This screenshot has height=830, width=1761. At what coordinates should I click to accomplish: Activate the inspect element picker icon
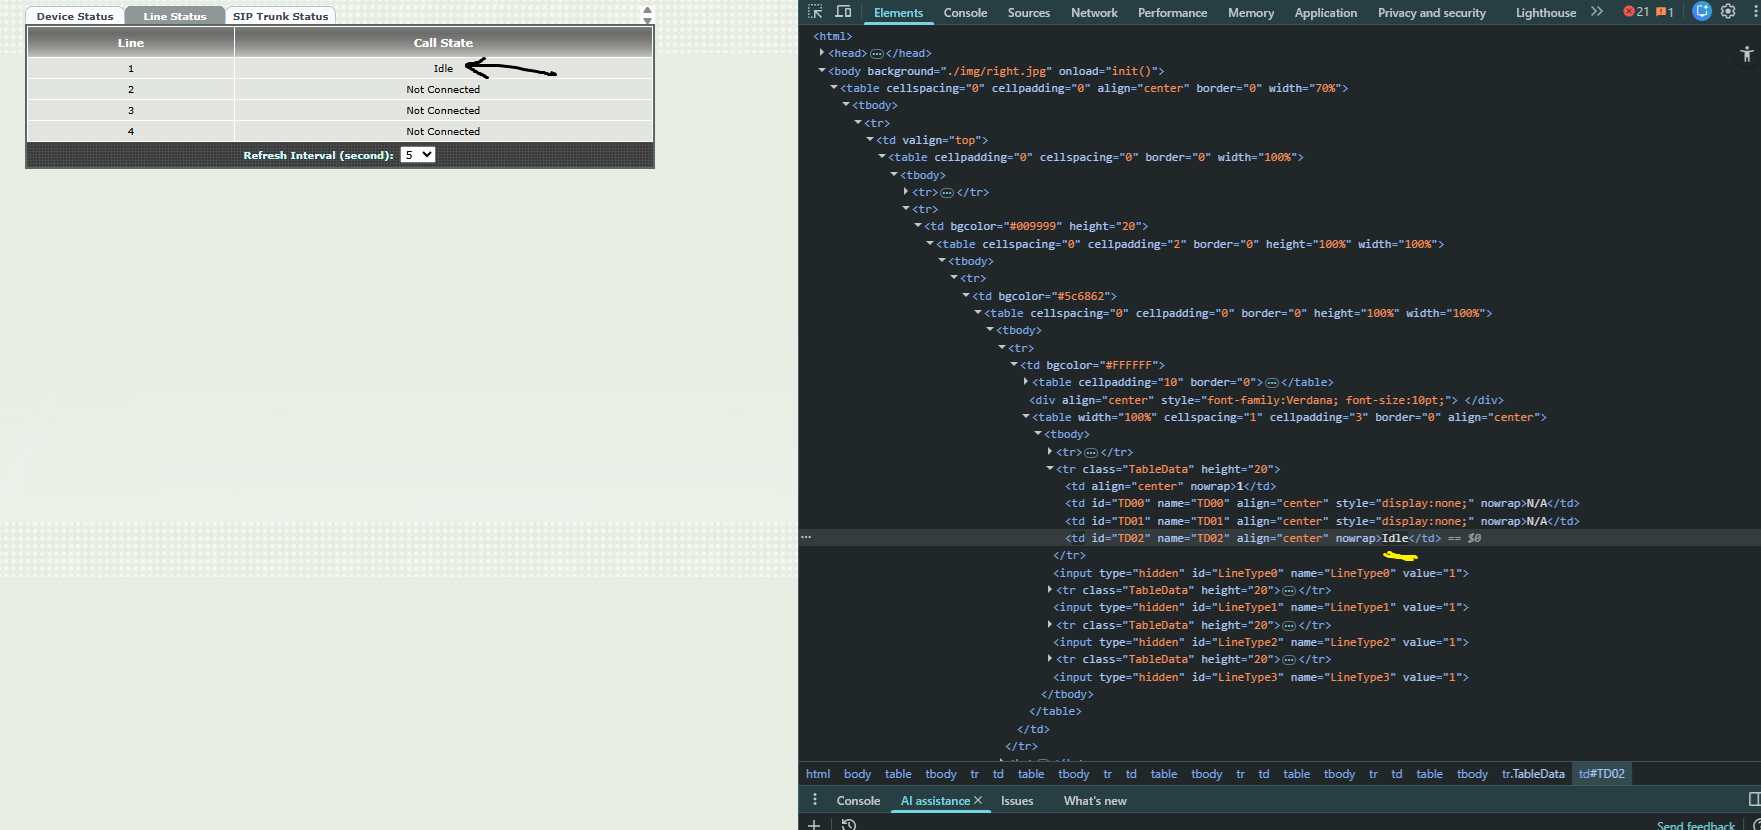pyautogui.click(x=815, y=12)
